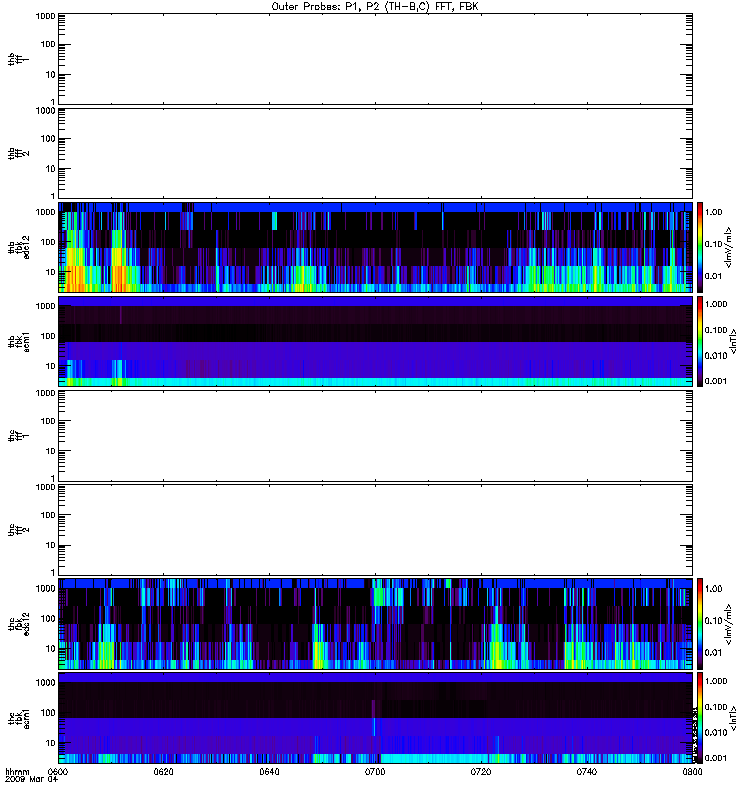Click the thc edc12 rainbow color bar
Image resolution: width=750 pixels, height=800 pixels.
point(700,624)
